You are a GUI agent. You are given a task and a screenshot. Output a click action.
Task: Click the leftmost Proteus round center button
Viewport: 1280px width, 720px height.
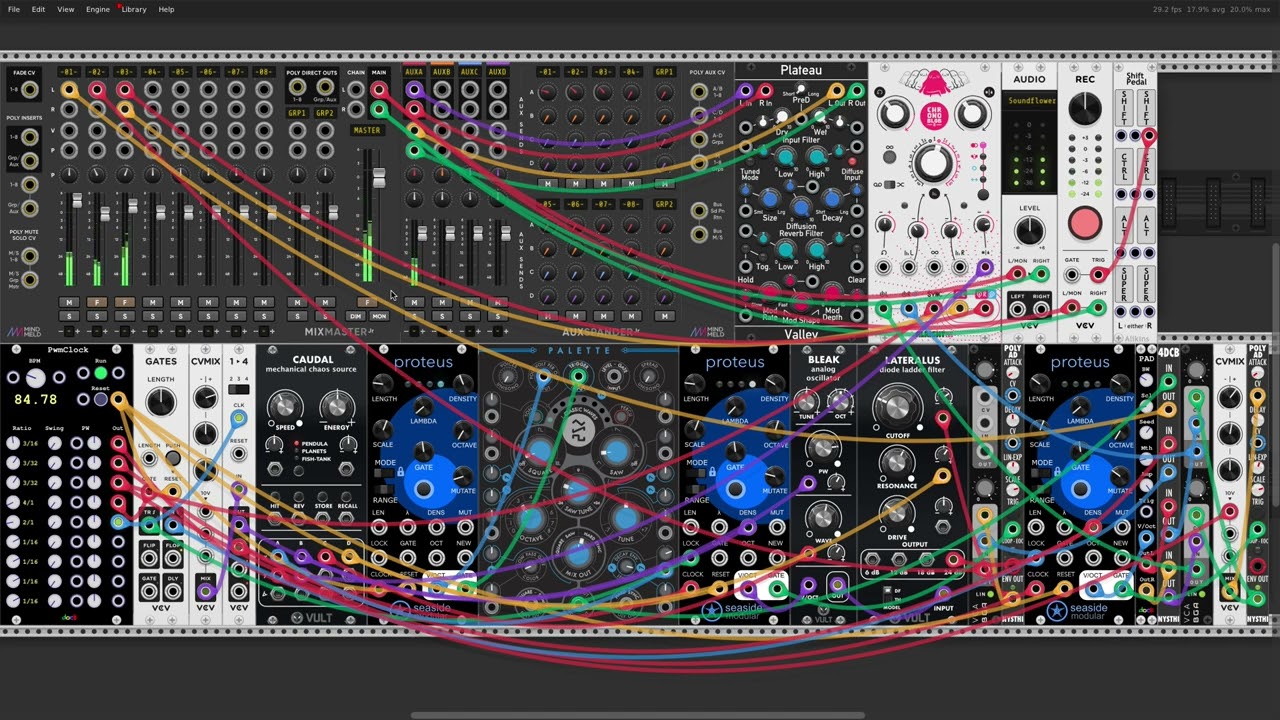tap(424, 489)
